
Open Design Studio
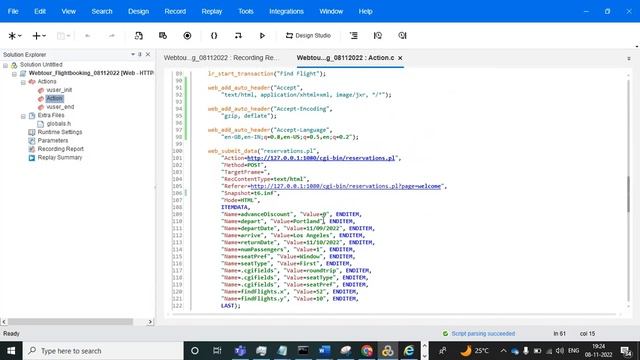[308, 36]
